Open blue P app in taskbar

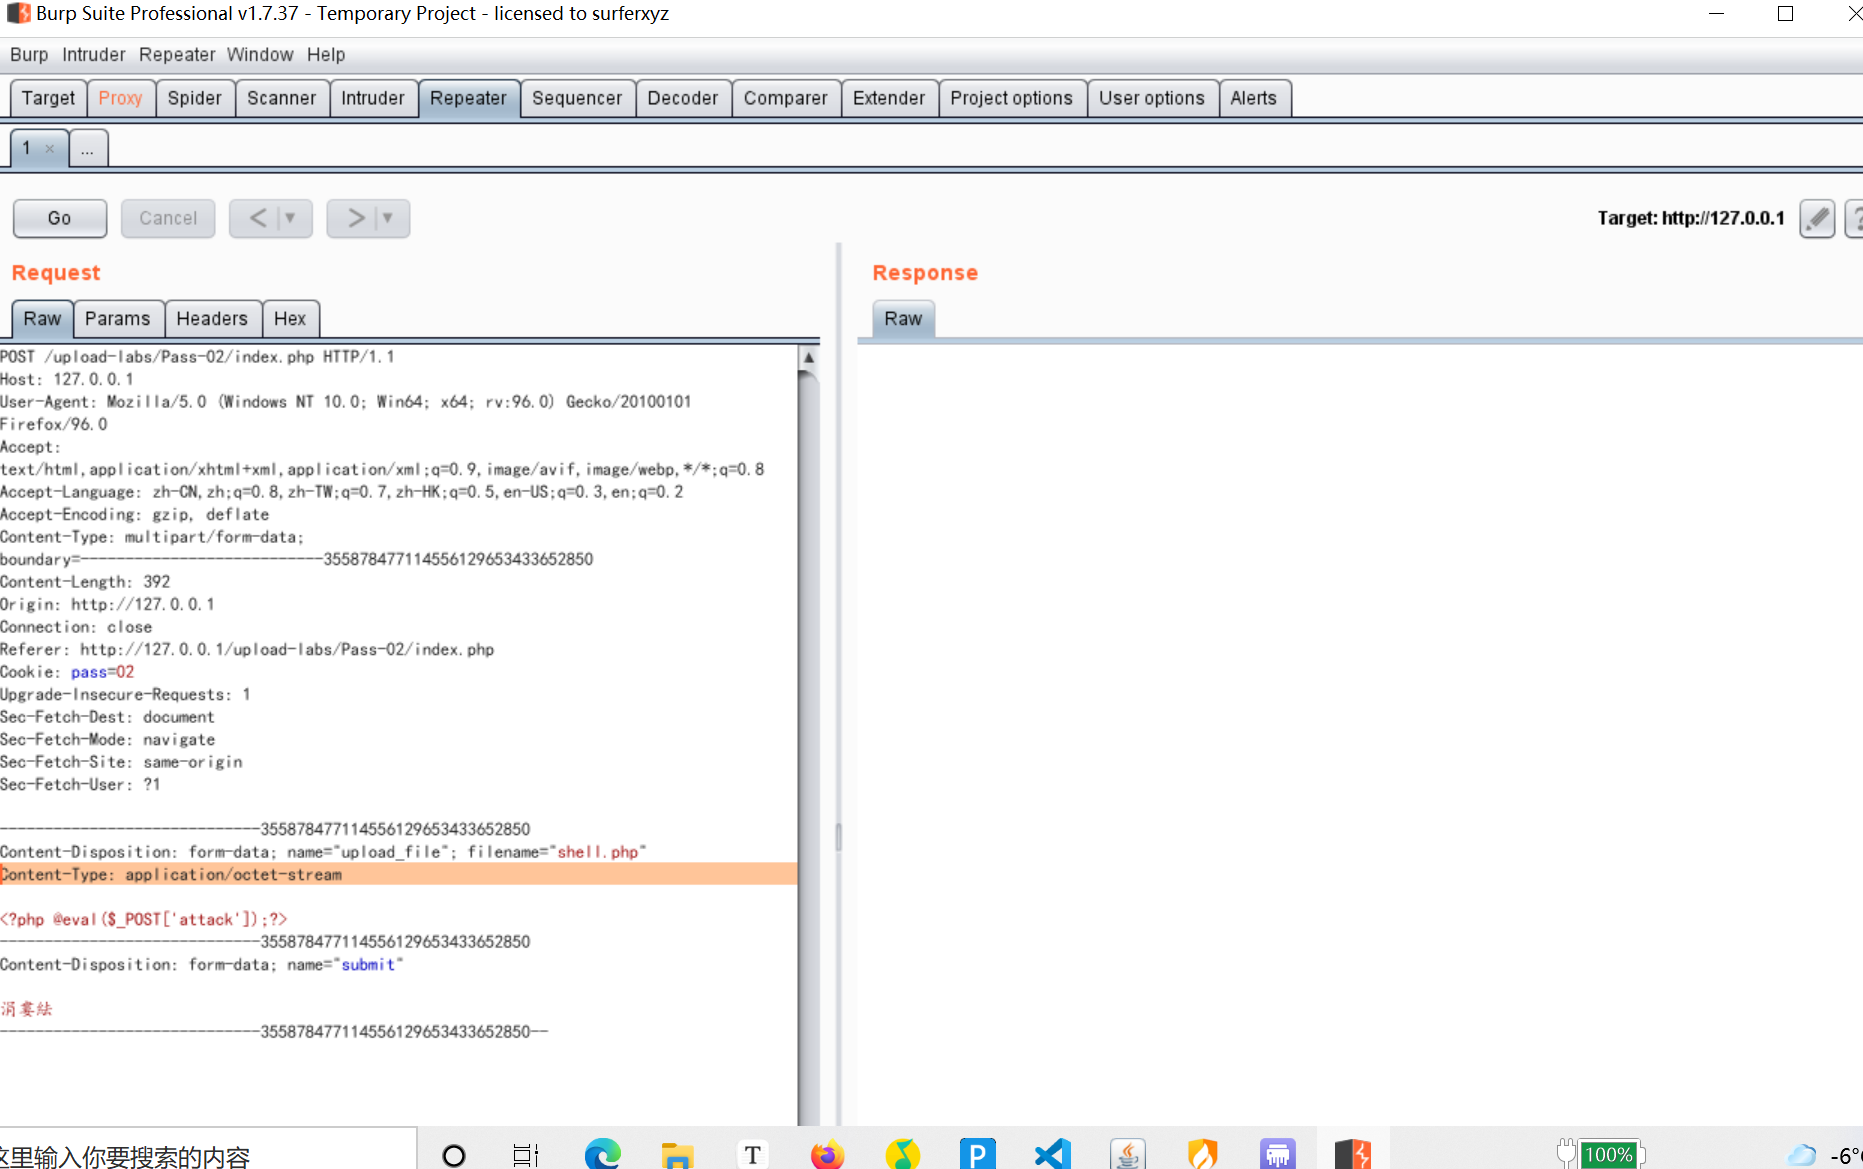click(977, 1155)
